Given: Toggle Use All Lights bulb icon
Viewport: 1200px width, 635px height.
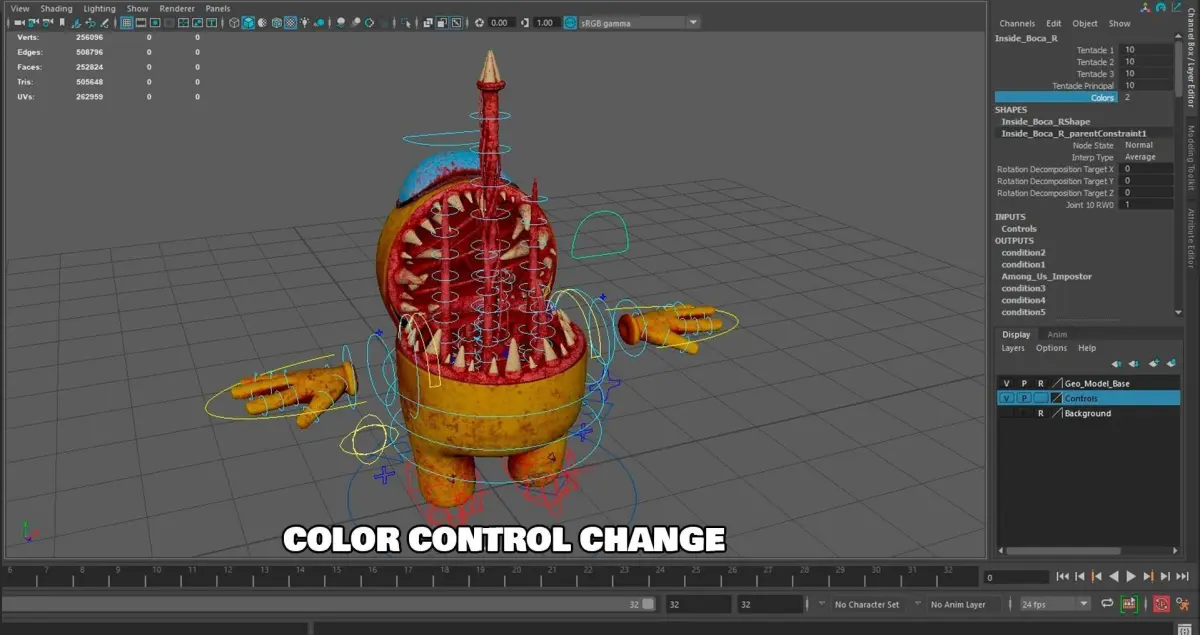Looking at the screenshot, I should click(x=304, y=22).
